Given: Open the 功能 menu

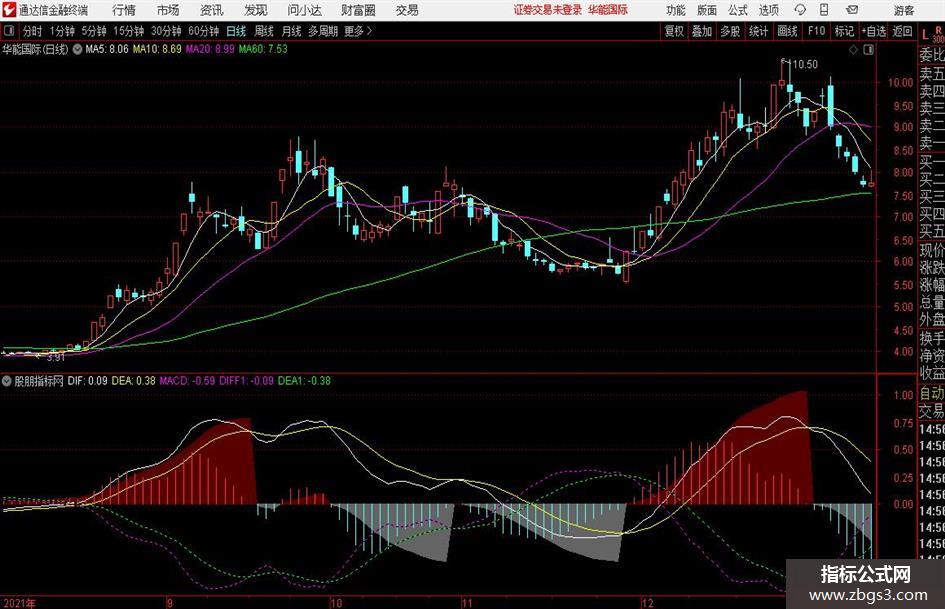Looking at the screenshot, I should pos(676,10).
